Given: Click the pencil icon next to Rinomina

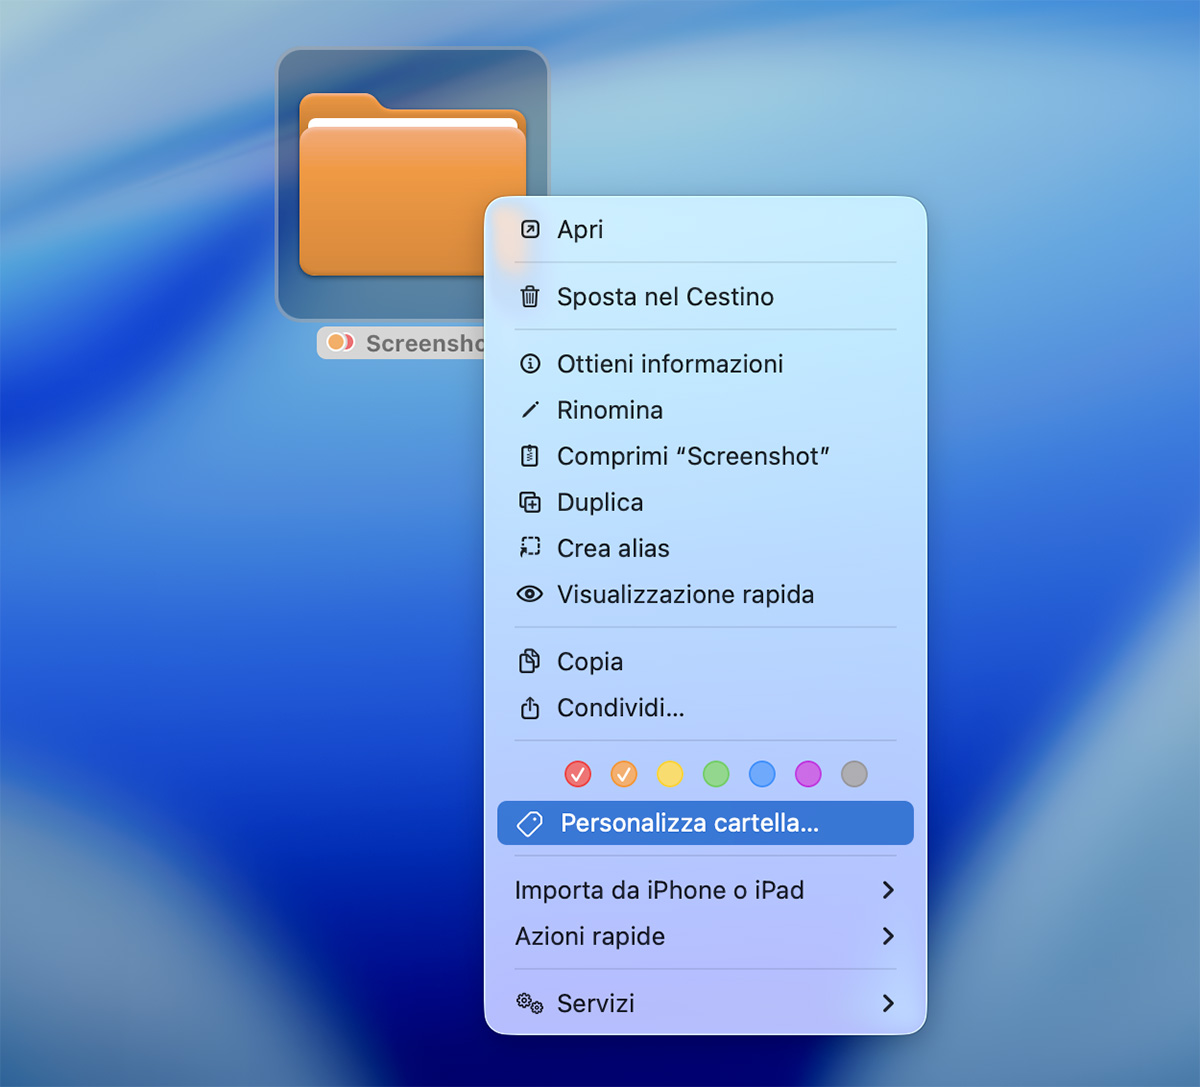Looking at the screenshot, I should click(x=530, y=410).
